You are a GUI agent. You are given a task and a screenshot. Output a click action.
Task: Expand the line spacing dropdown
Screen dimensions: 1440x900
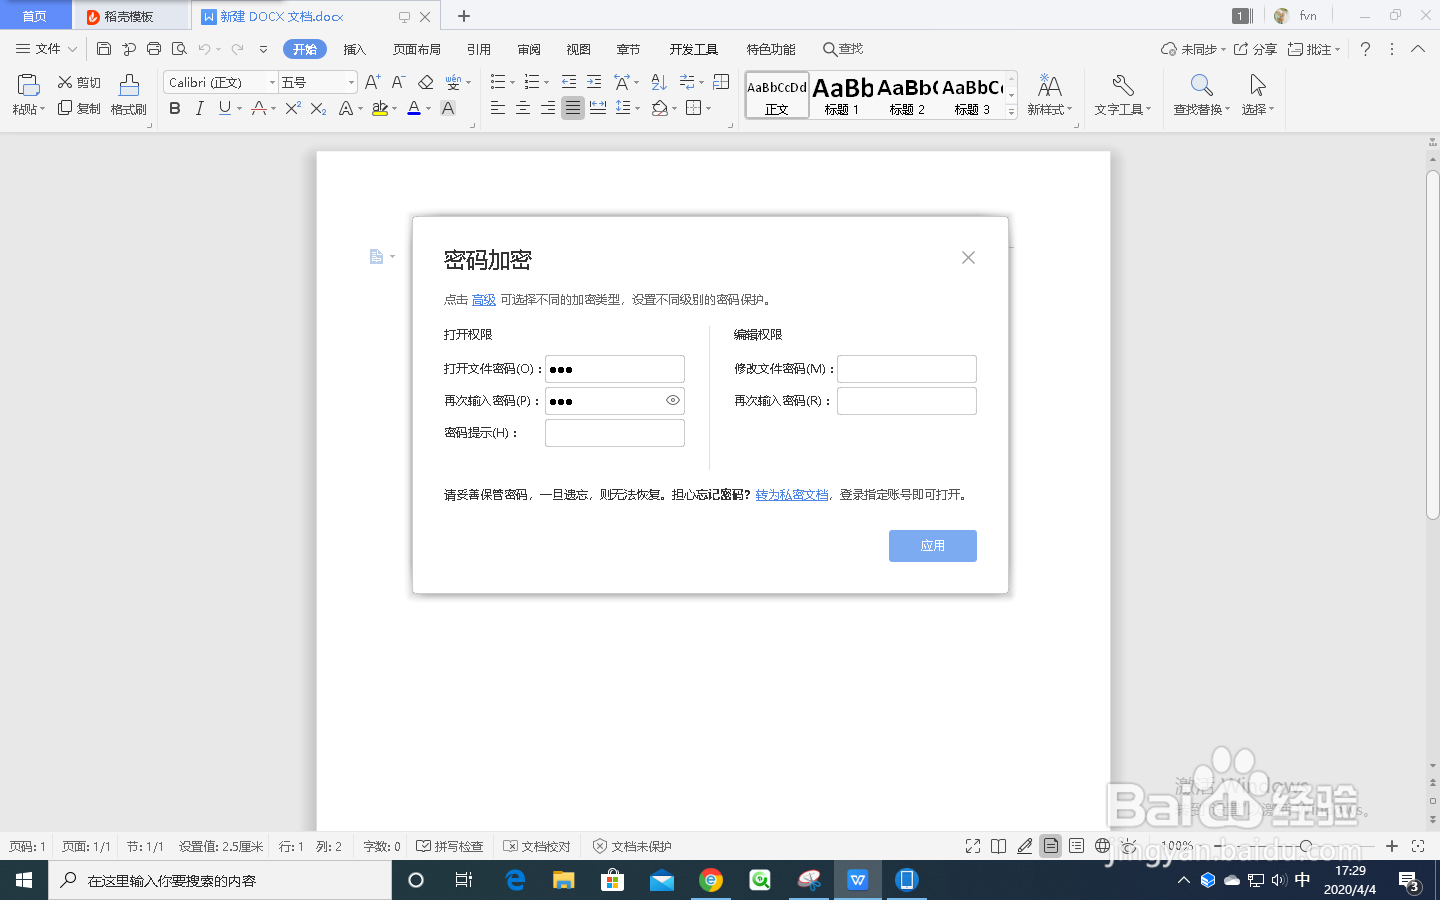(x=637, y=109)
